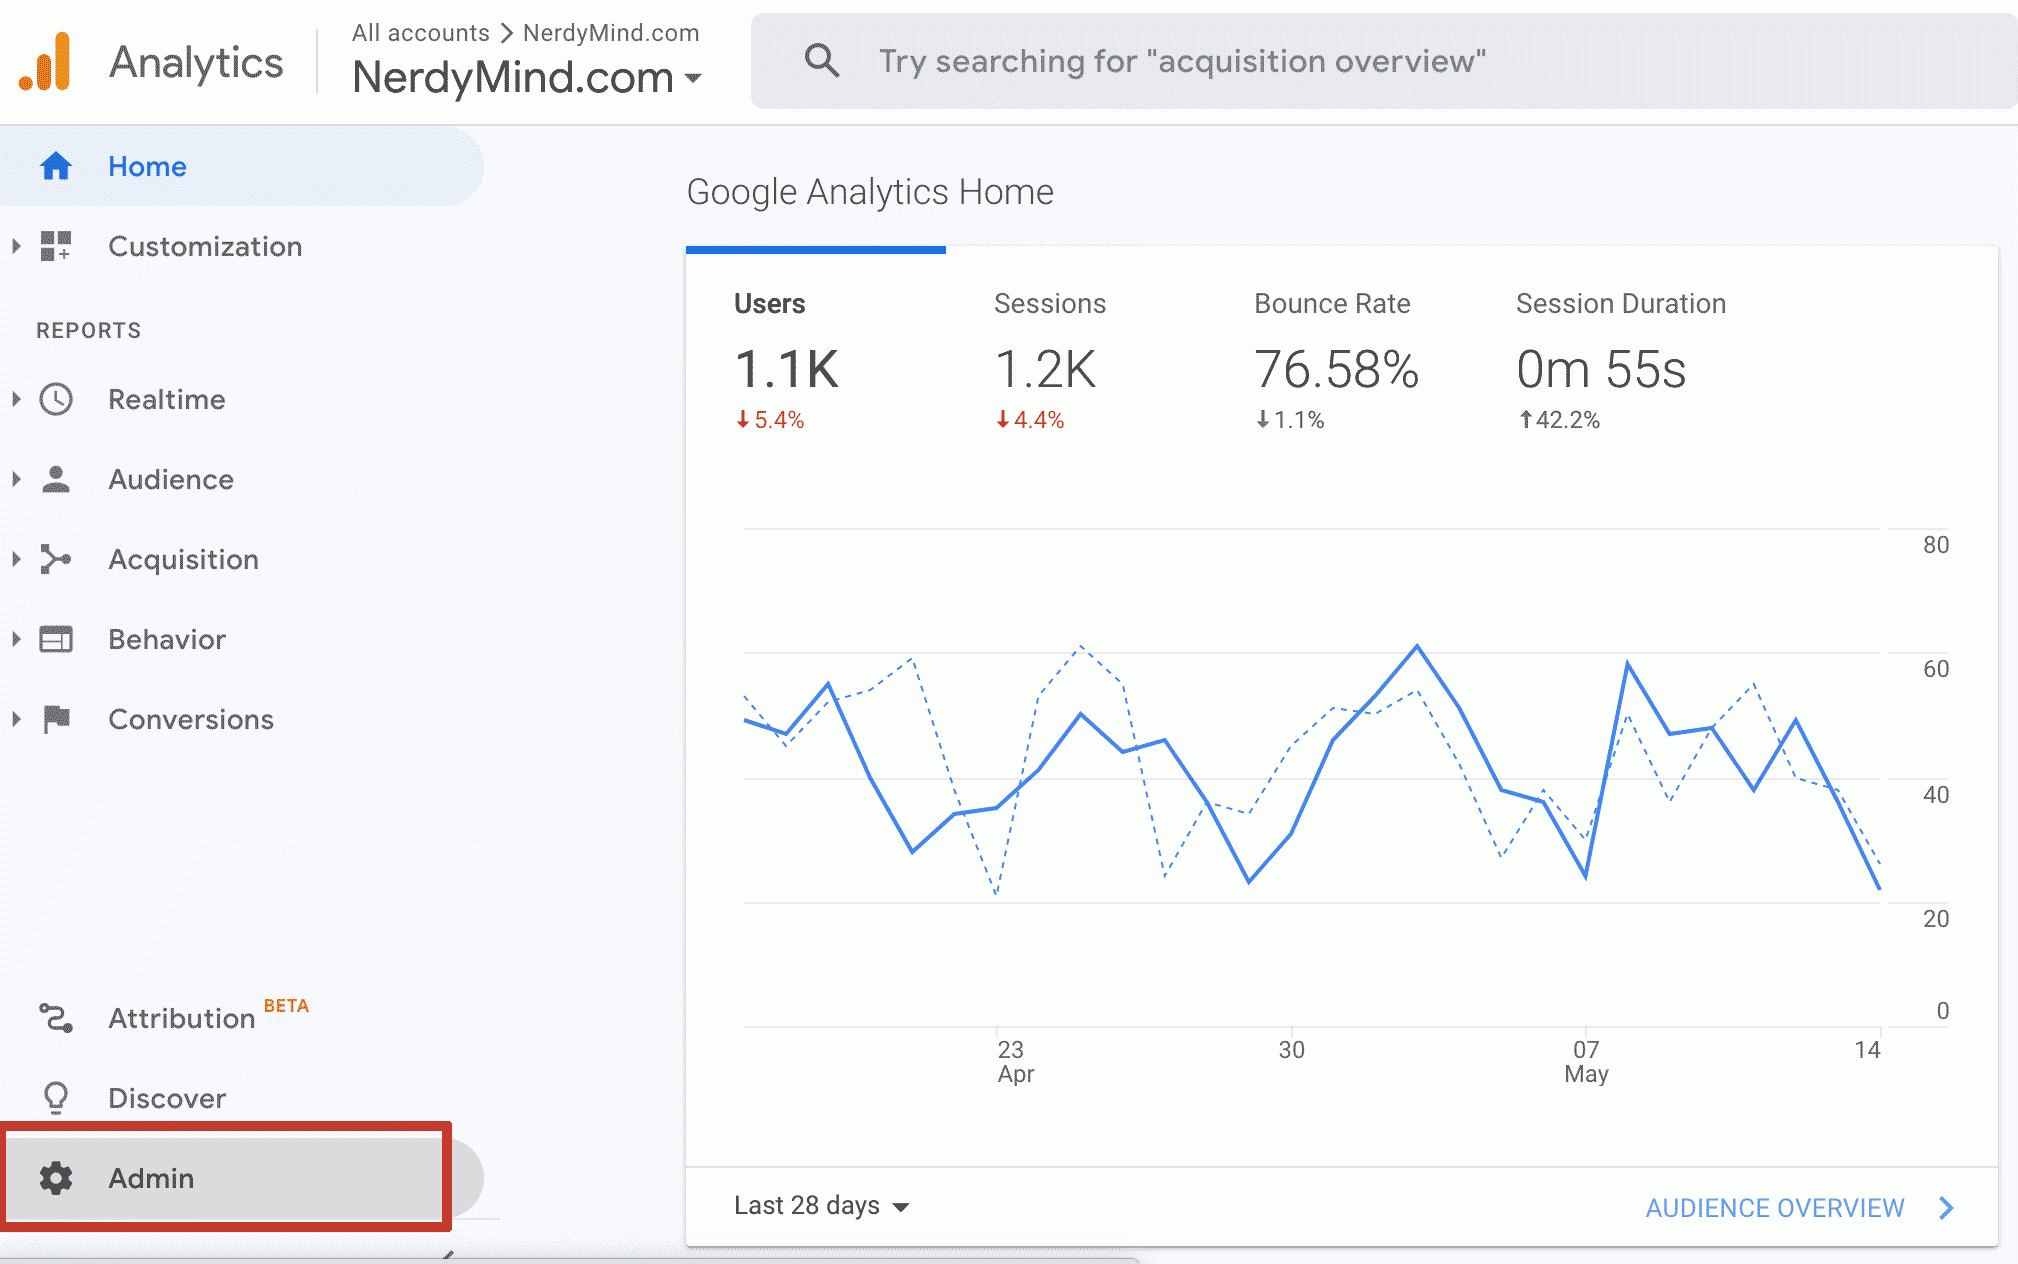
Task: Click the search magnifier icon
Action: 822,61
